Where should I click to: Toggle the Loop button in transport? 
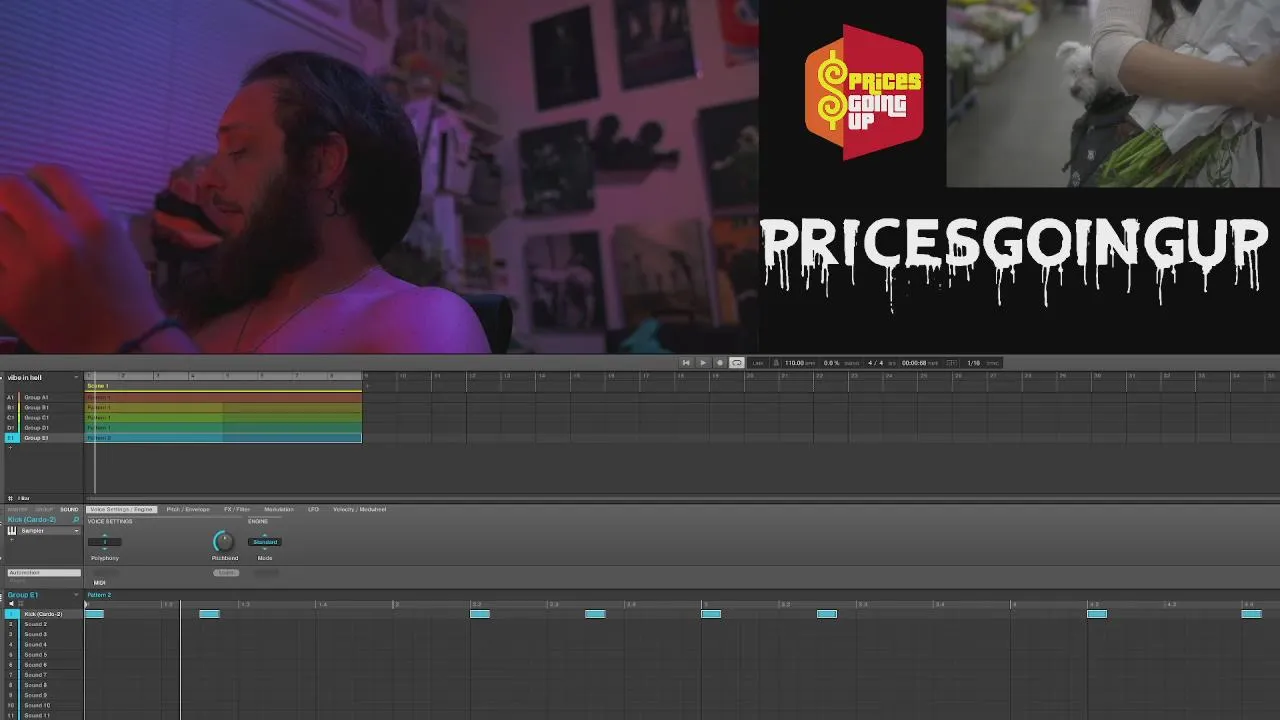737,363
